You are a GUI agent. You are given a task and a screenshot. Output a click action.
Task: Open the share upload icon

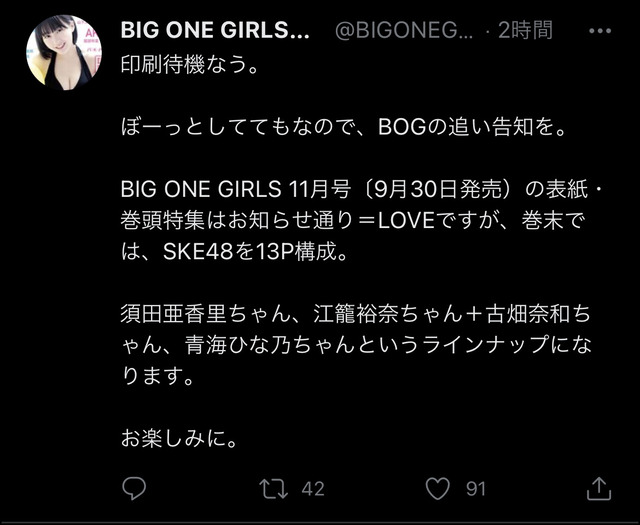tap(599, 489)
